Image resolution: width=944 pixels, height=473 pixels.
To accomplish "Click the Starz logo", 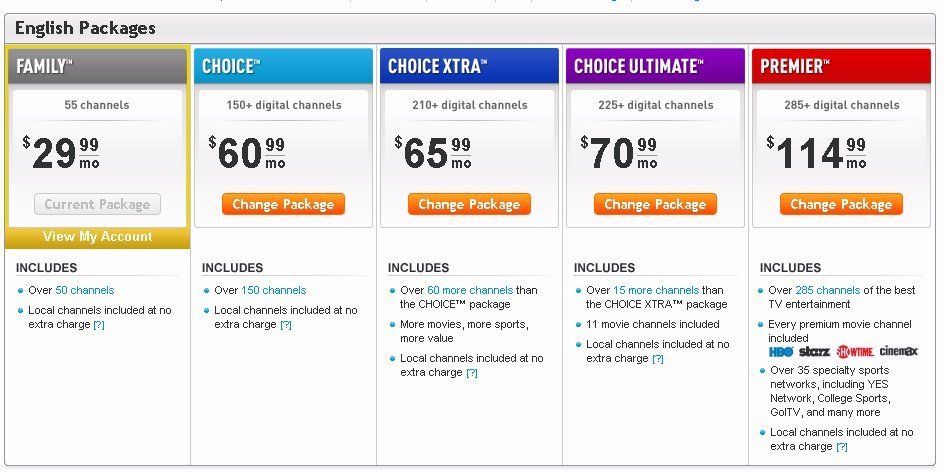I will pyautogui.click(x=815, y=352).
